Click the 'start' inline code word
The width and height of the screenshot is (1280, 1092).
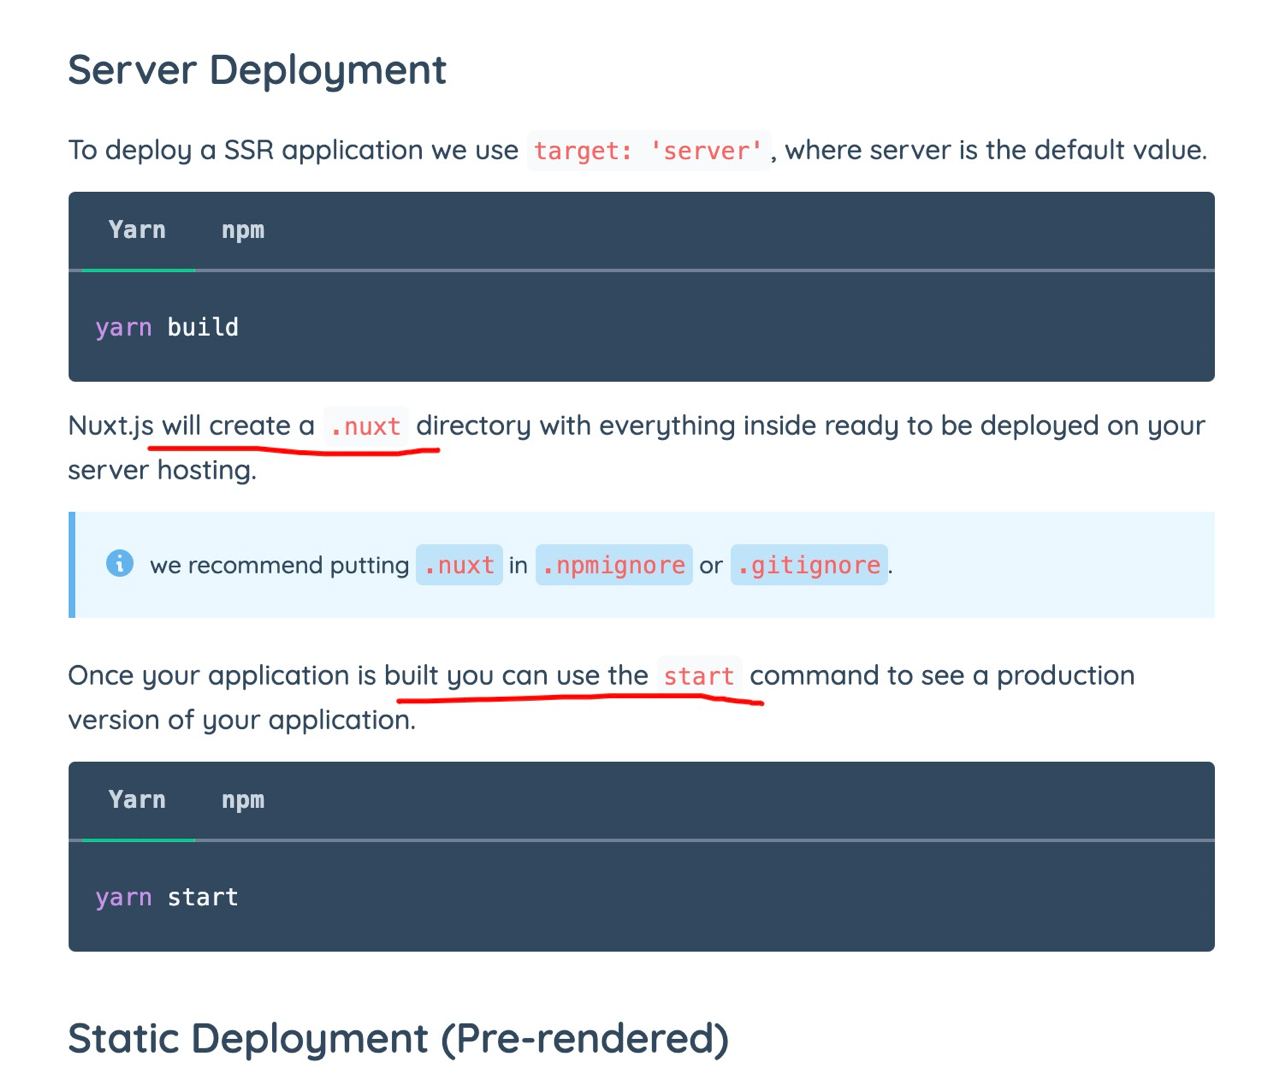pos(699,676)
